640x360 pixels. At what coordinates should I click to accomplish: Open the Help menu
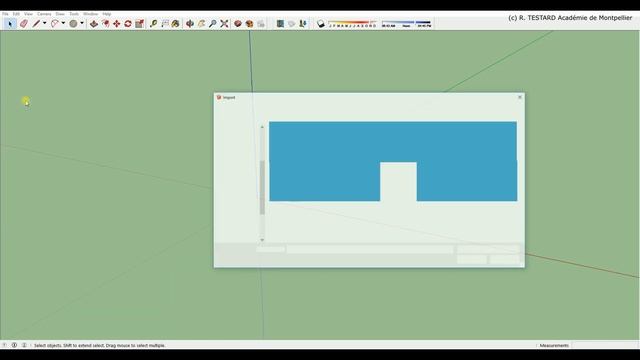107,14
